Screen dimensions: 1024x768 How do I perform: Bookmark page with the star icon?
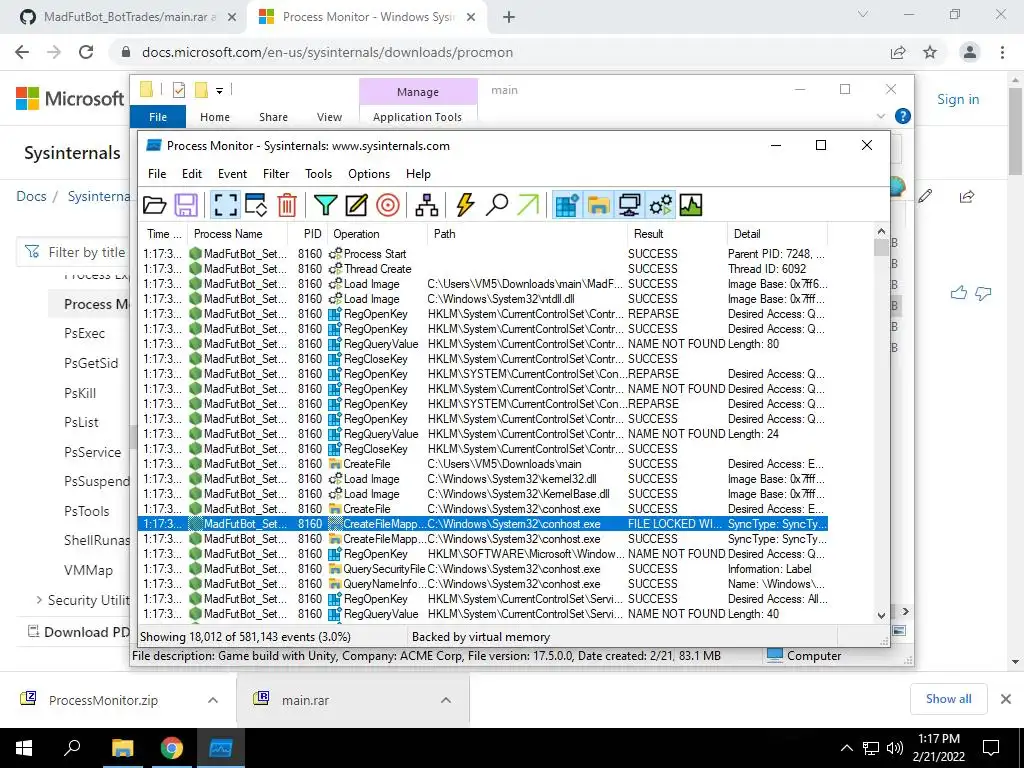(x=930, y=52)
